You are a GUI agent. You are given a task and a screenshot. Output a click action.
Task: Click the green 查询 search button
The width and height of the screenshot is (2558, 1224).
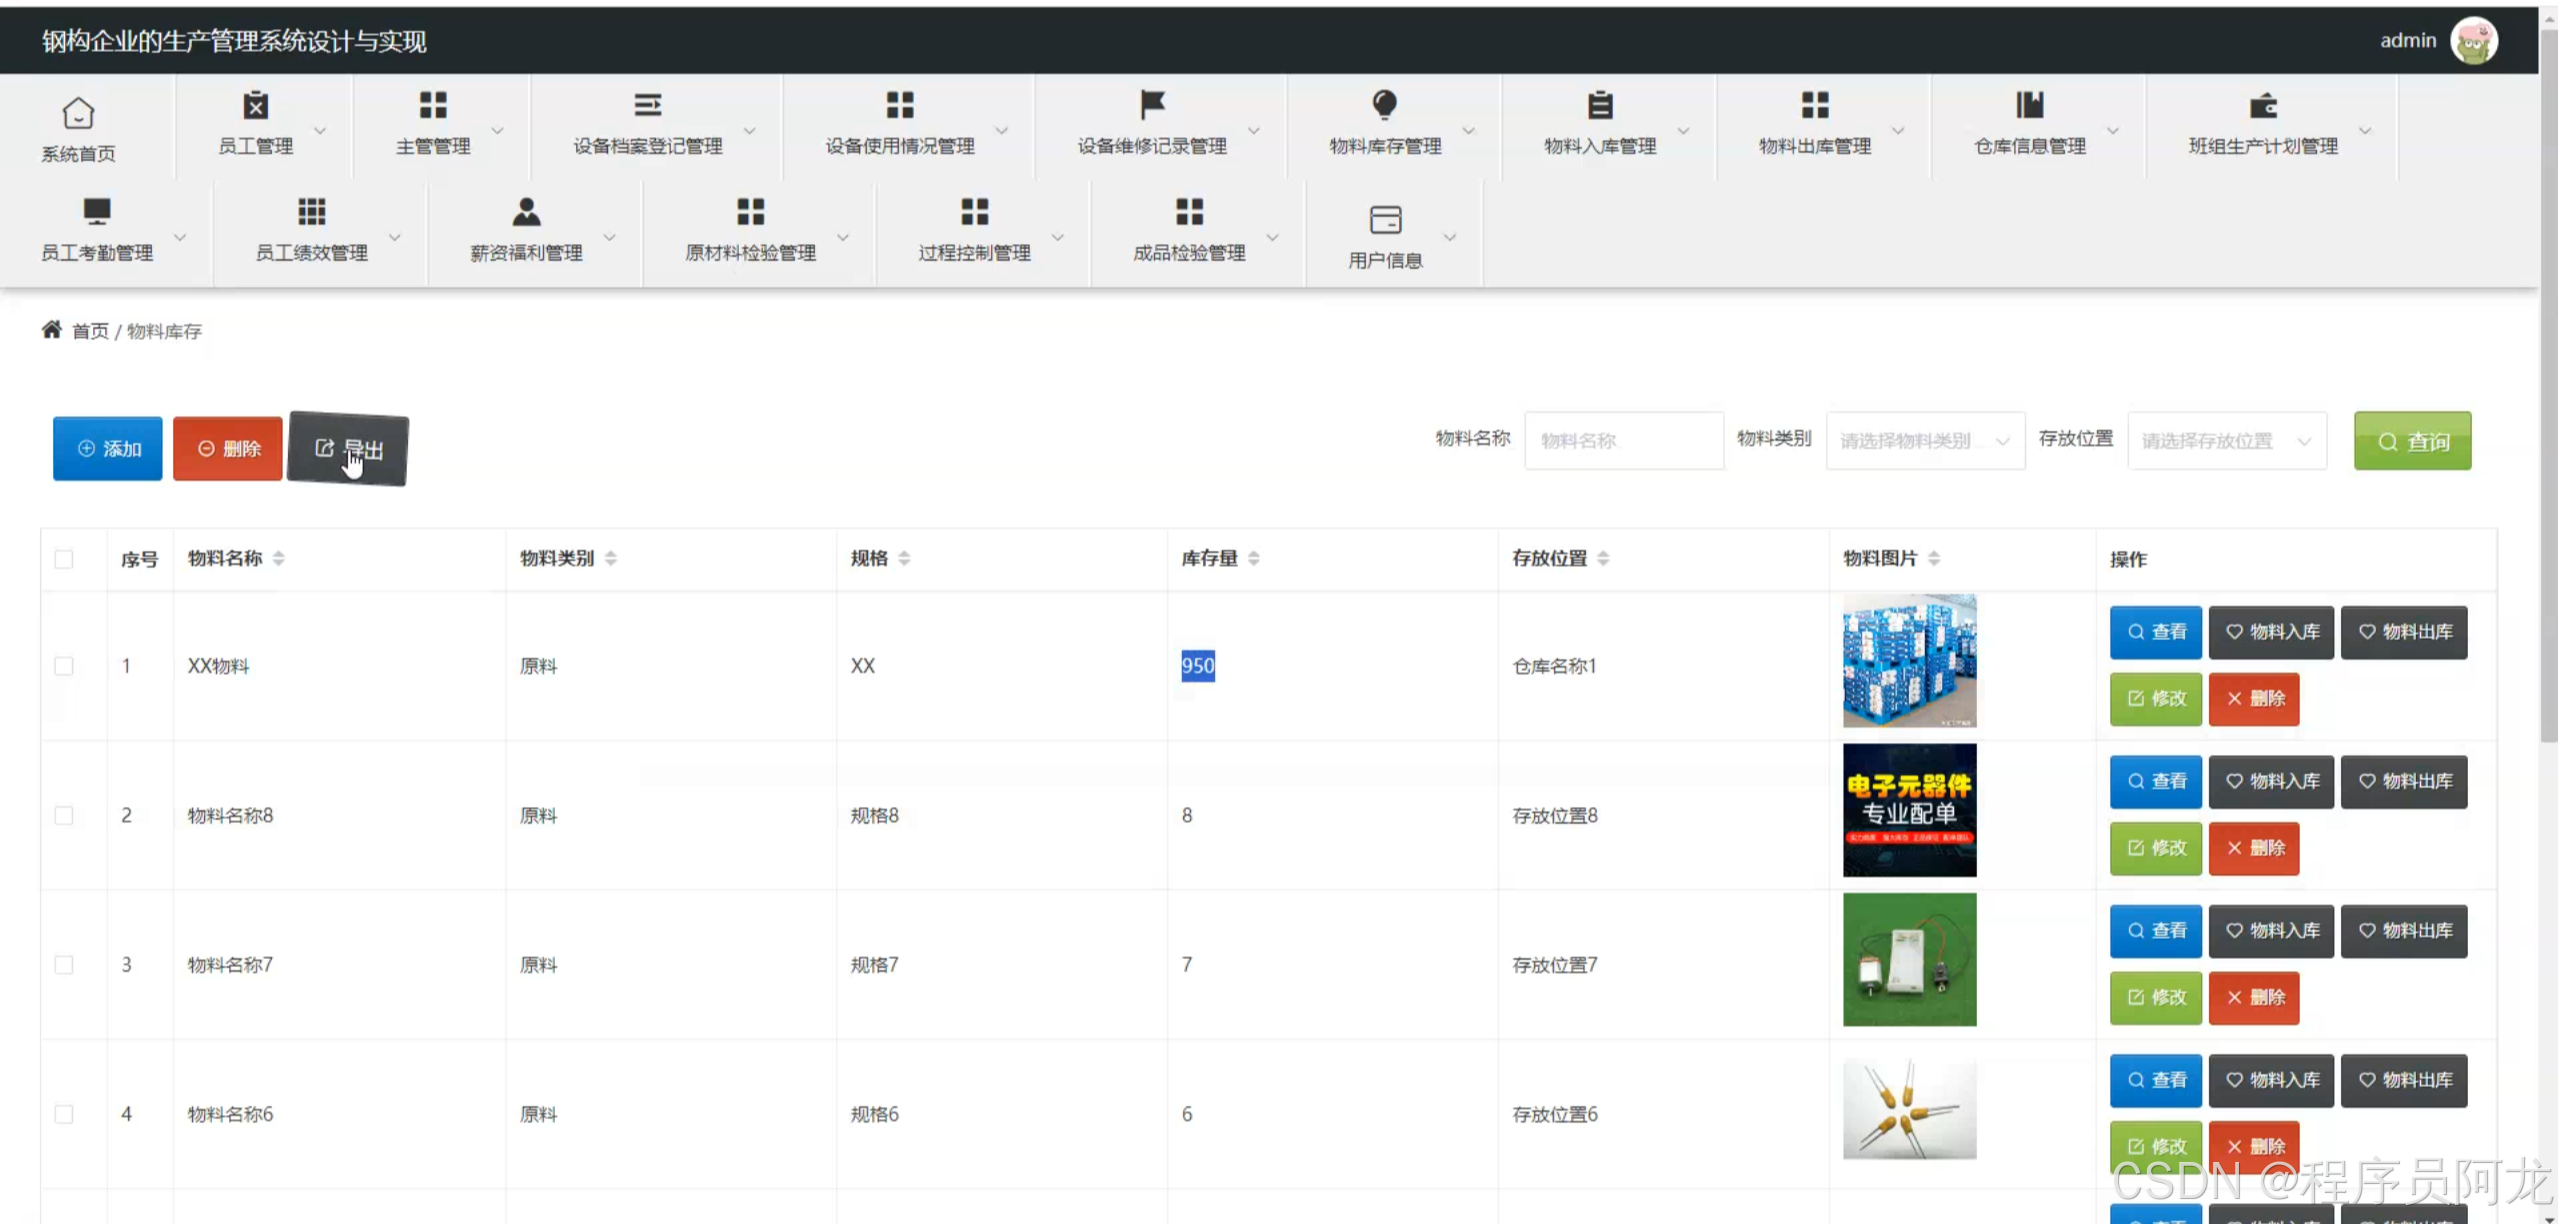pos(2411,441)
